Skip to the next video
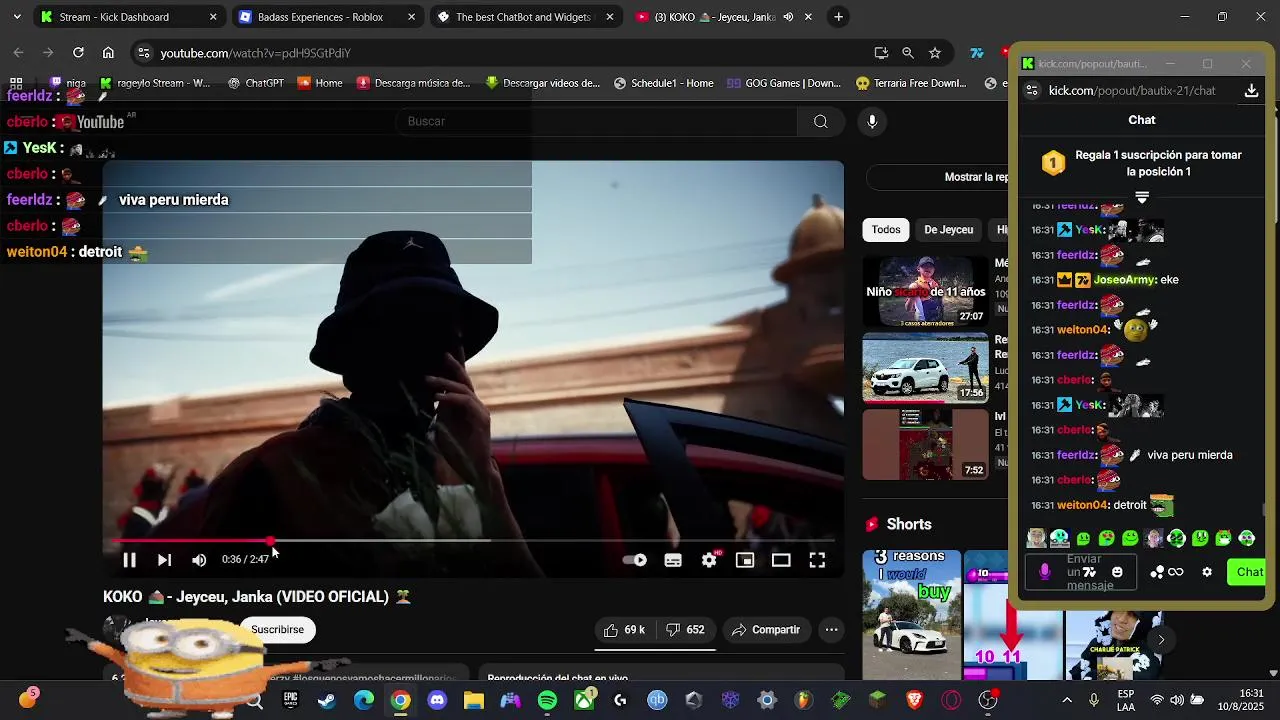This screenshot has width=1280, height=720. (x=164, y=560)
